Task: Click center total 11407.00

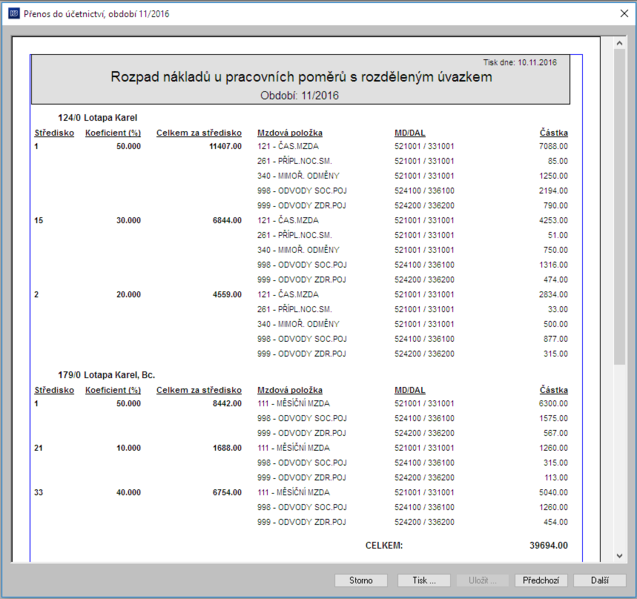Action: coord(225,146)
